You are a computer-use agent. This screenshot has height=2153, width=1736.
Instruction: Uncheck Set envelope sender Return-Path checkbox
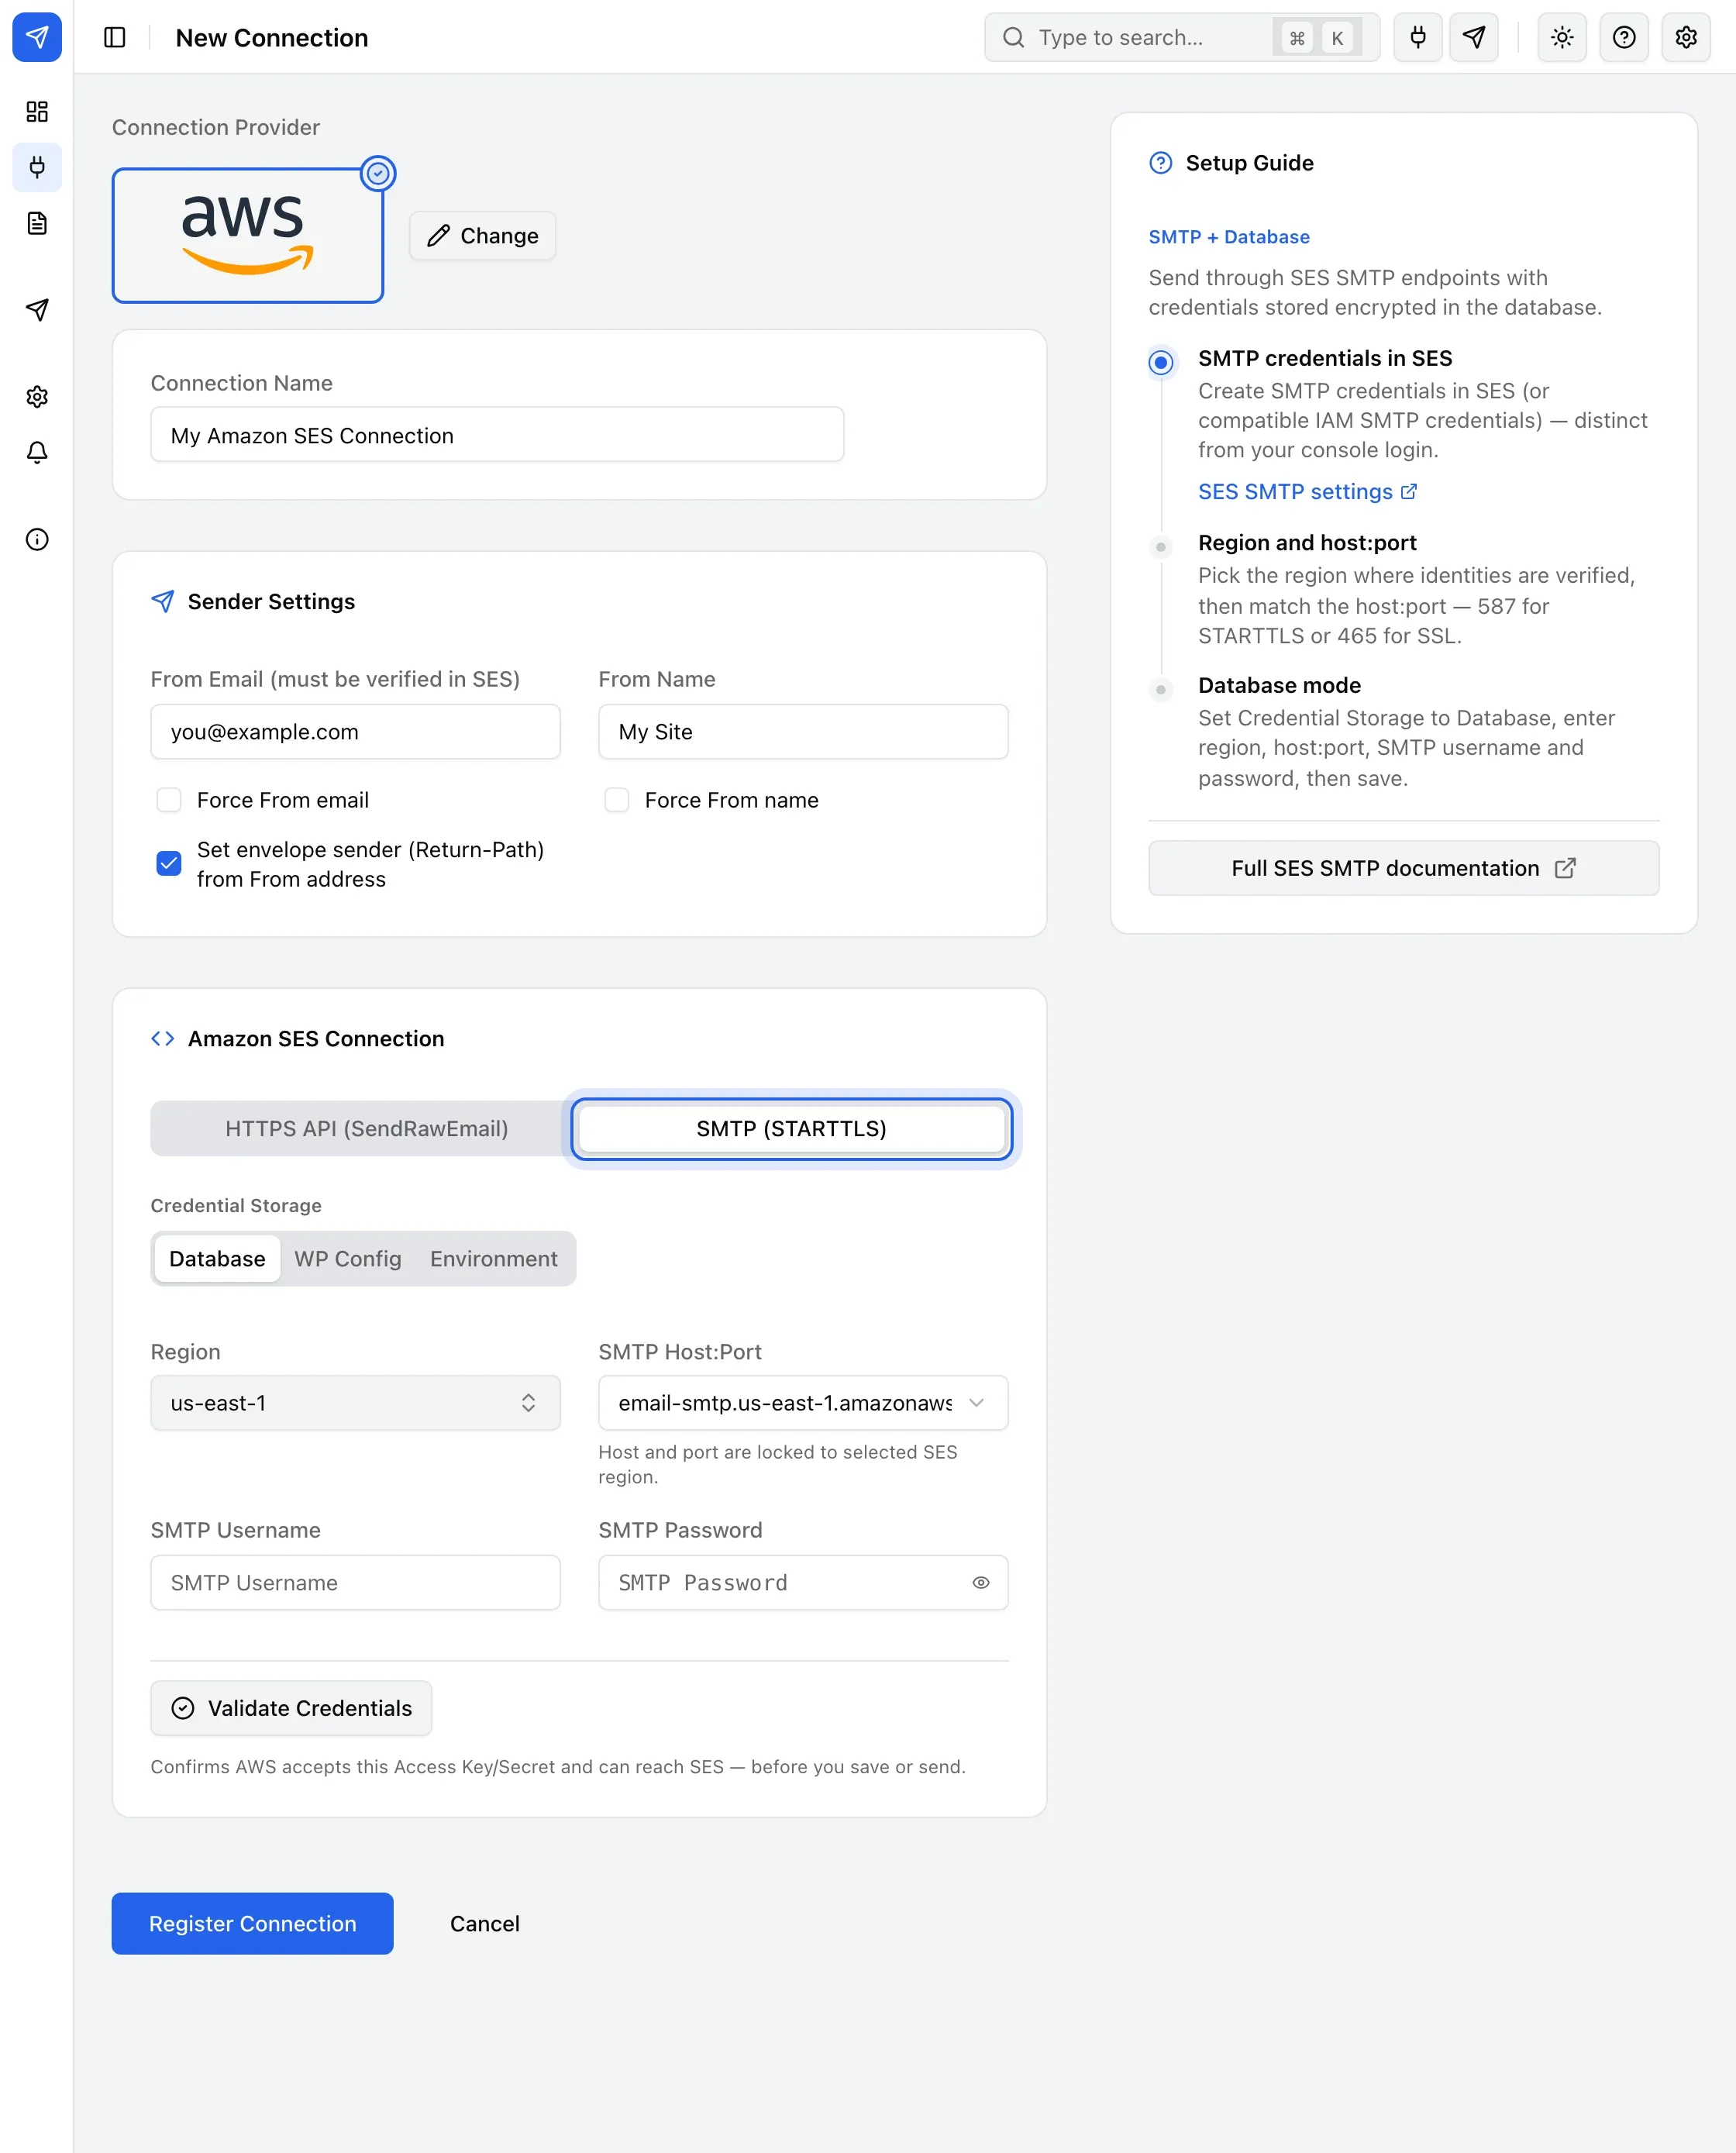169,864
